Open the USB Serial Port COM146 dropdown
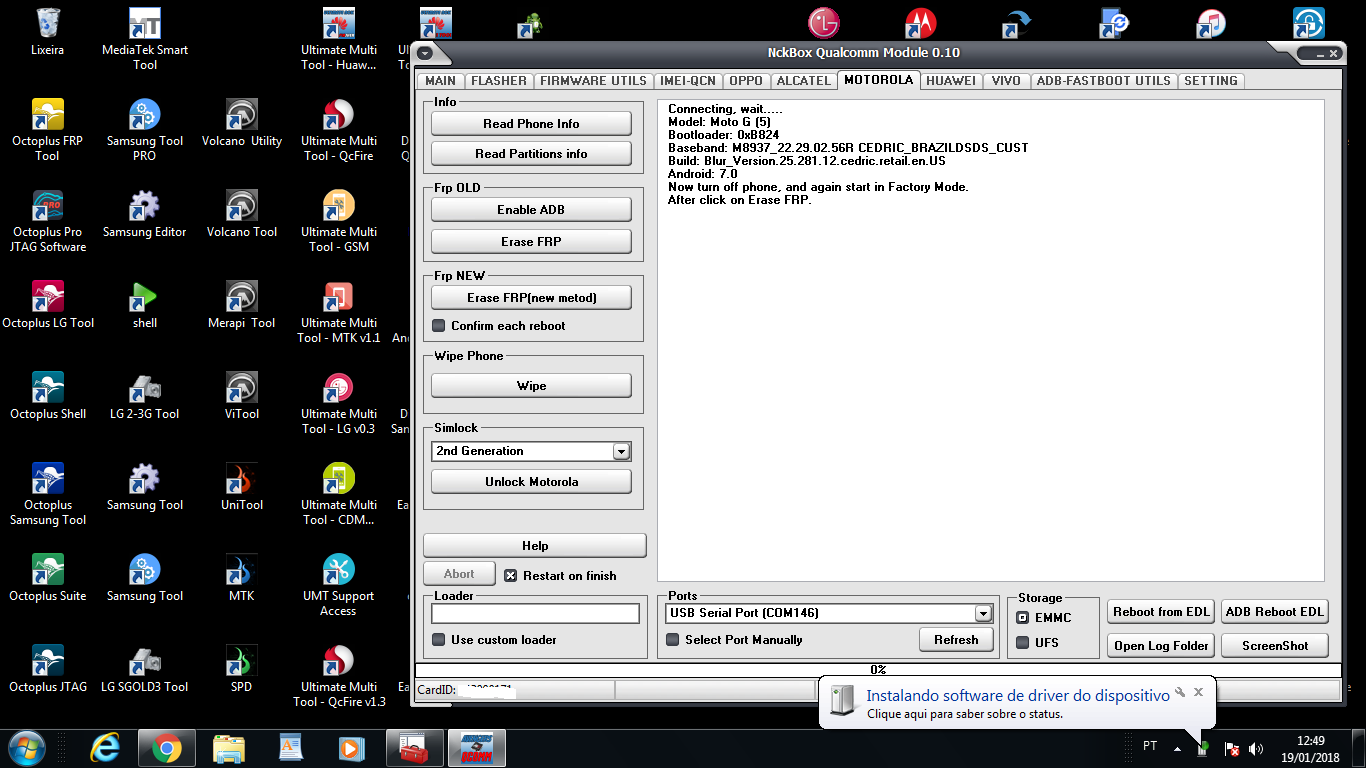Image resolution: width=1366 pixels, height=768 pixels. [983, 614]
